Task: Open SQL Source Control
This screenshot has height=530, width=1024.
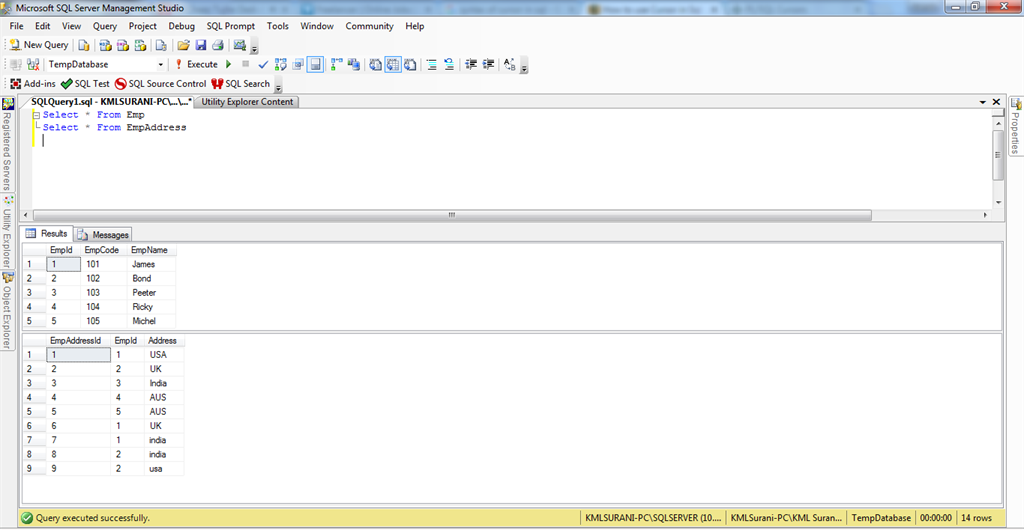Action: coord(160,84)
